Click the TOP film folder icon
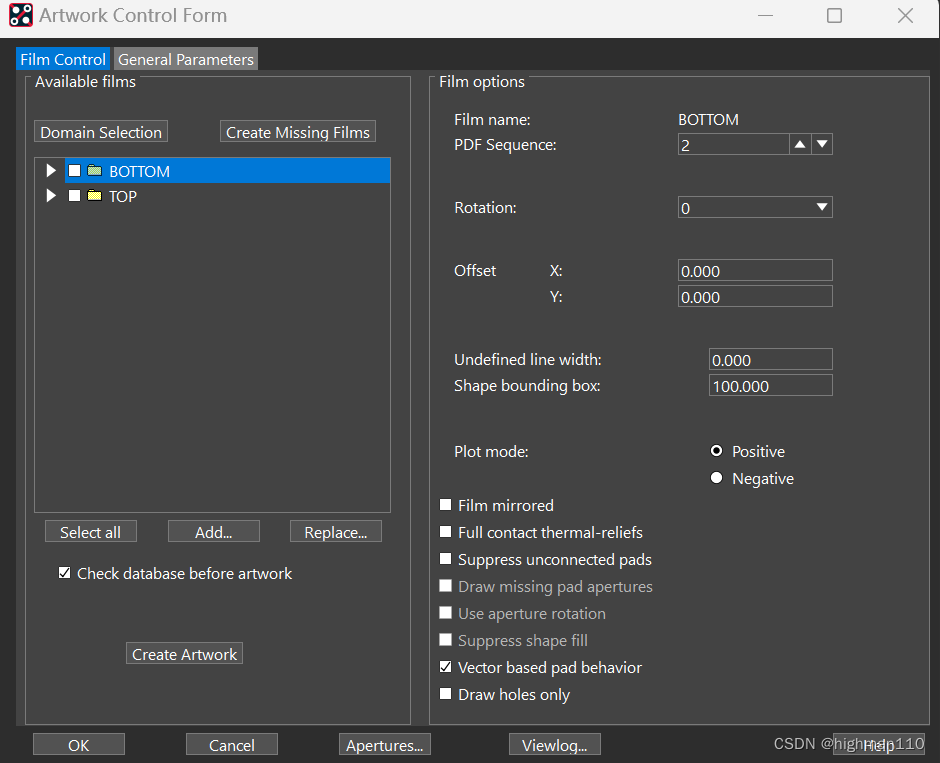Screen dimensions: 940x763 (95, 196)
